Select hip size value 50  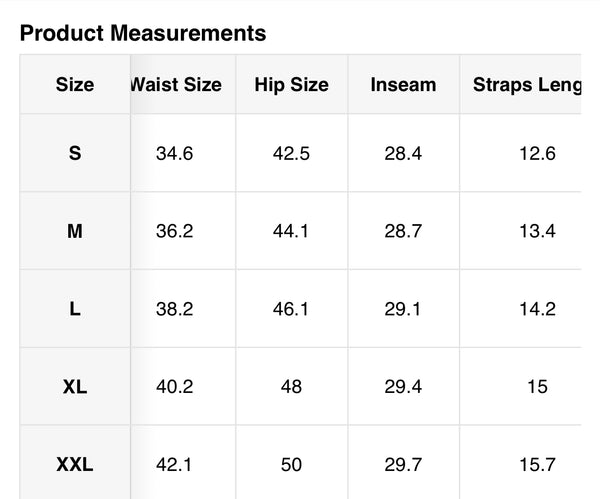tap(291, 464)
